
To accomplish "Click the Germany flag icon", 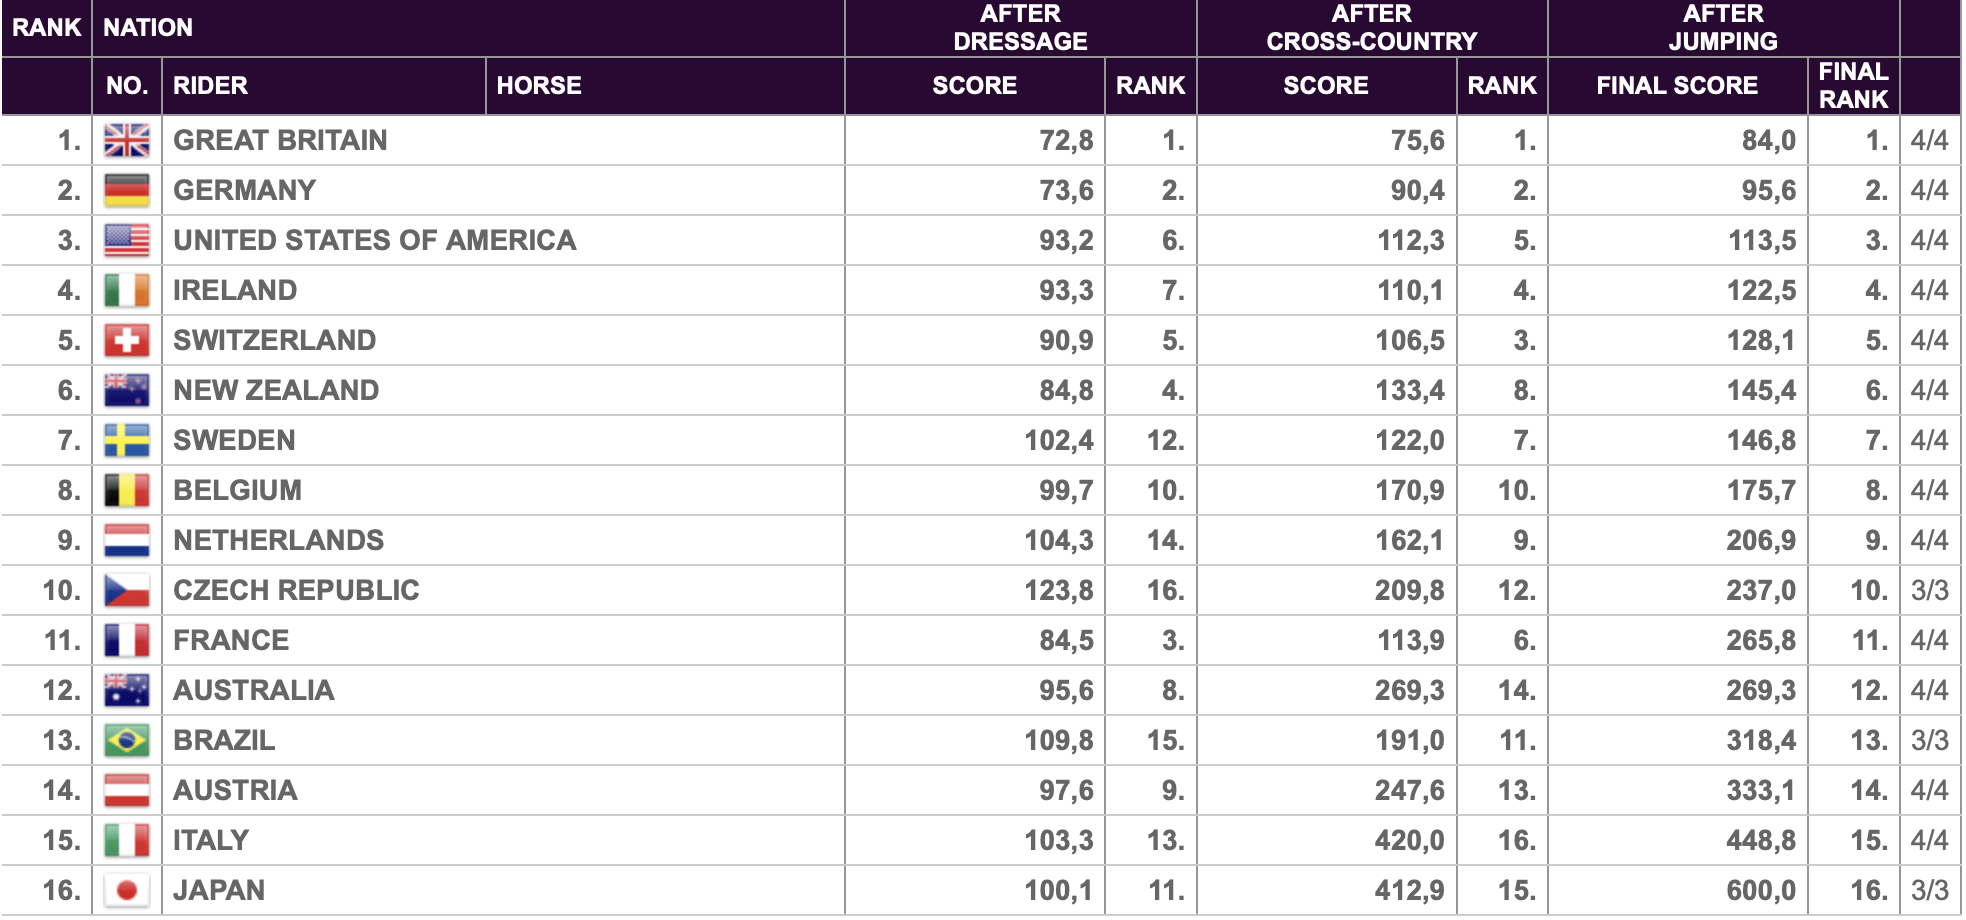I will pyautogui.click(x=127, y=191).
